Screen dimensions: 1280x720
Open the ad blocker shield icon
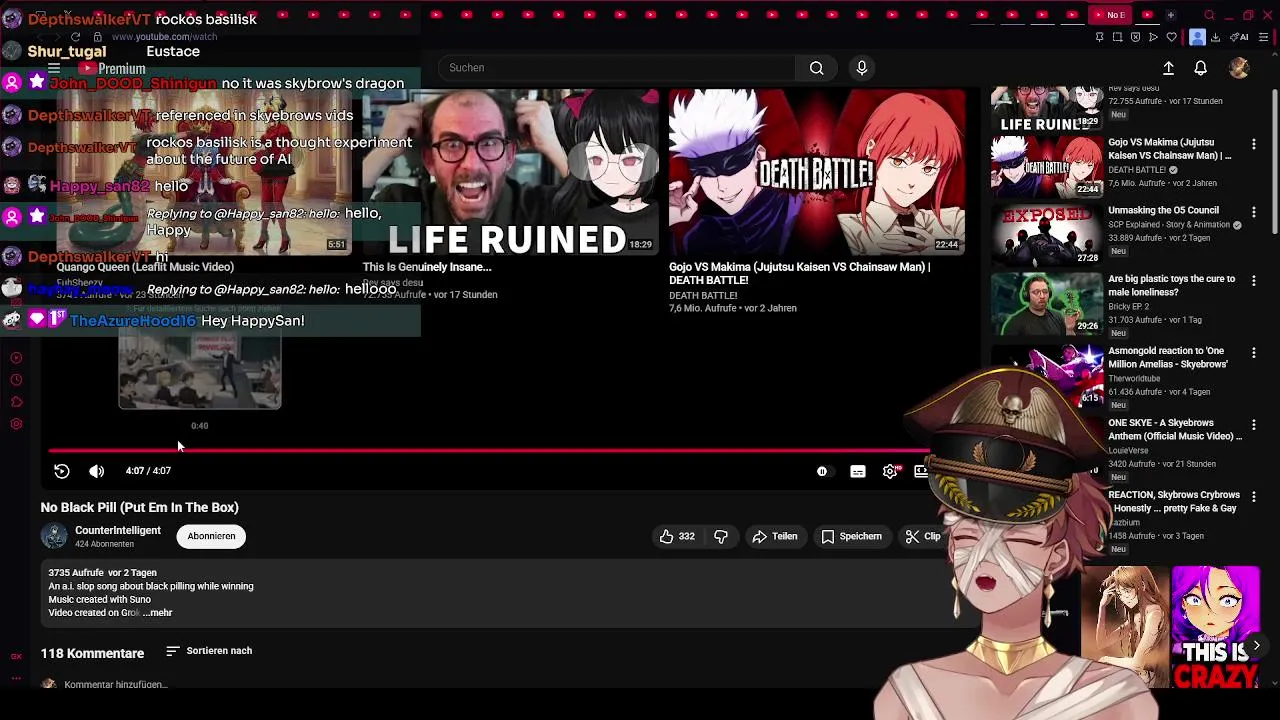(1135, 37)
